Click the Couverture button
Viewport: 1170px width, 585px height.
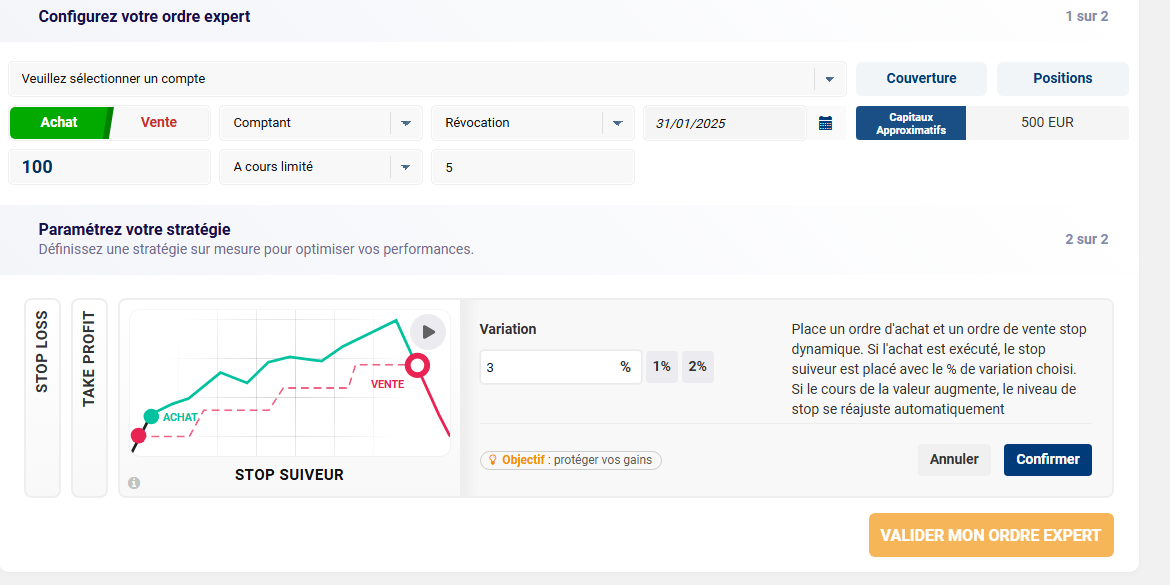[x=921, y=79]
